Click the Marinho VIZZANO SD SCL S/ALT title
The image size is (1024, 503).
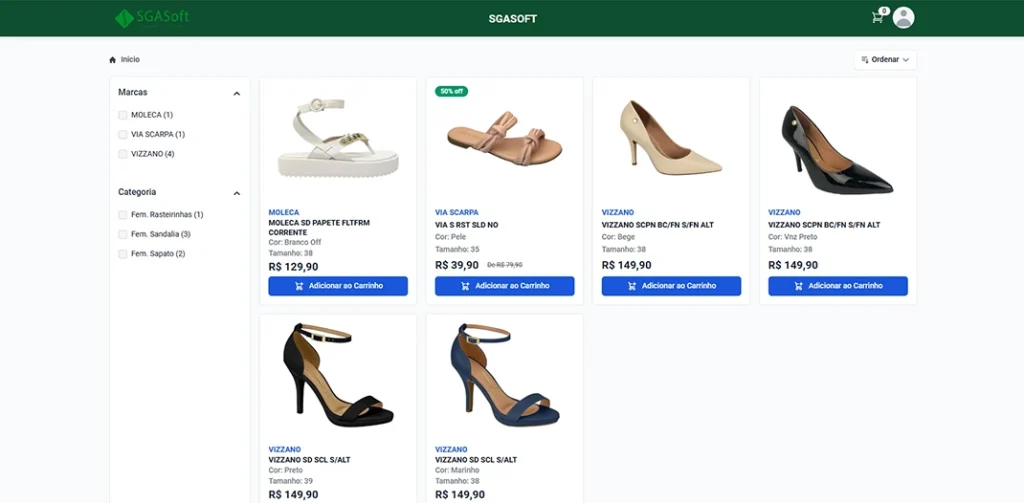click(x=476, y=460)
